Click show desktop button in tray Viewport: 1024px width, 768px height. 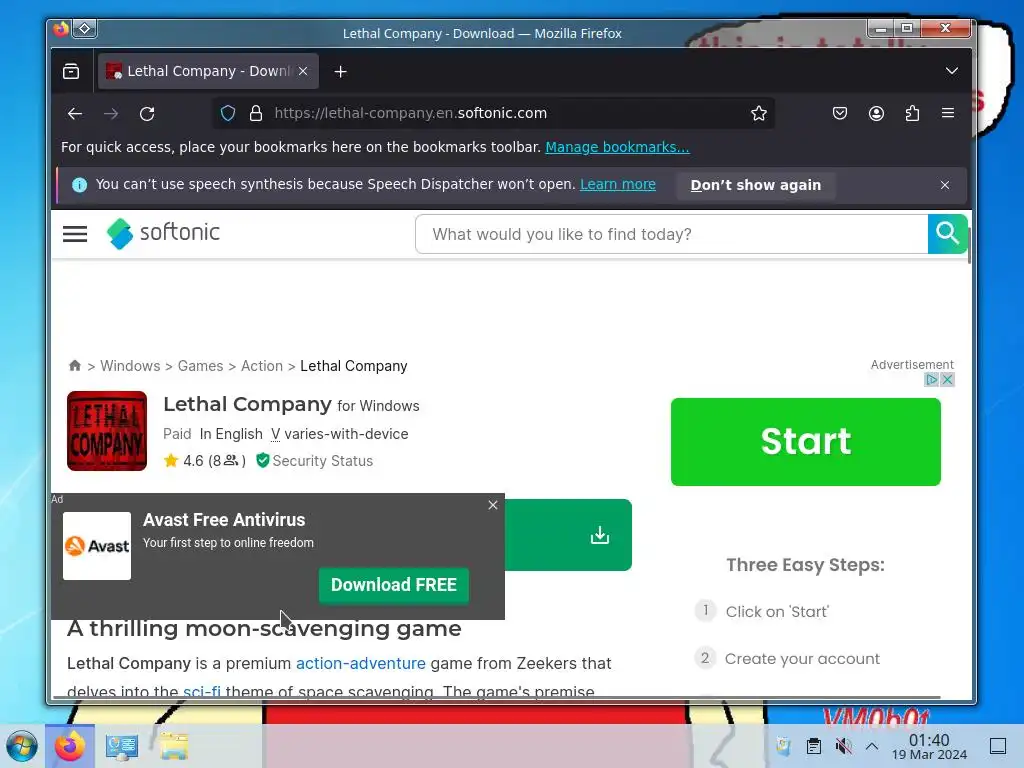pyautogui.click(x=998, y=746)
